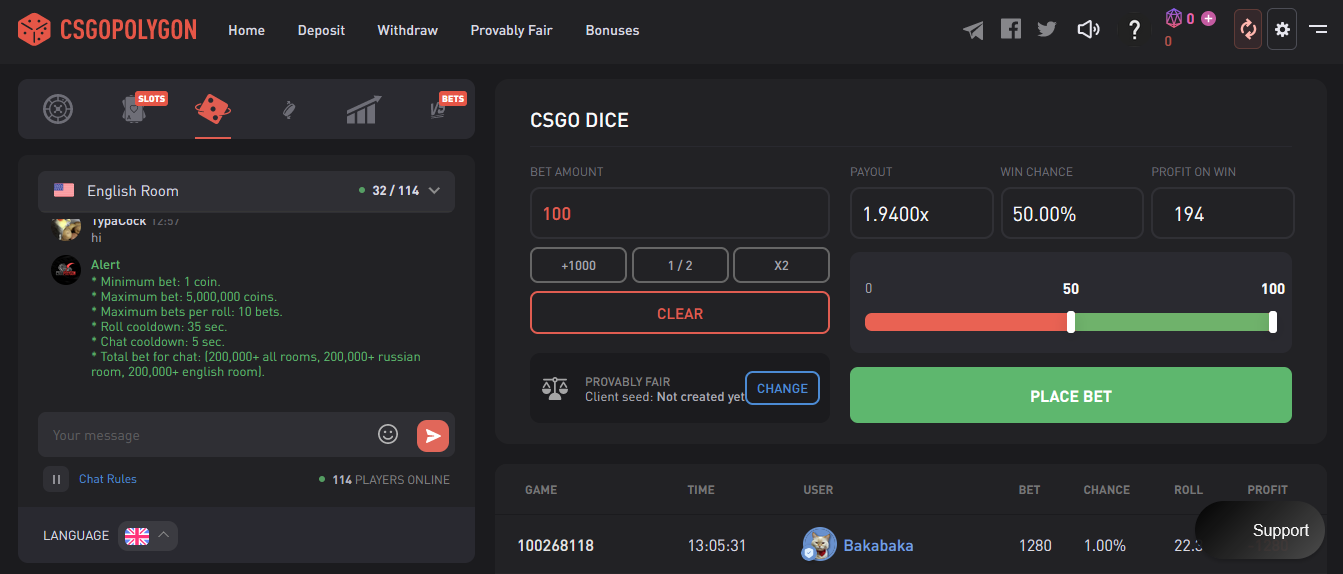The width and height of the screenshot is (1343, 574).
Task: Open the Bonuses menu item
Action: (612, 30)
